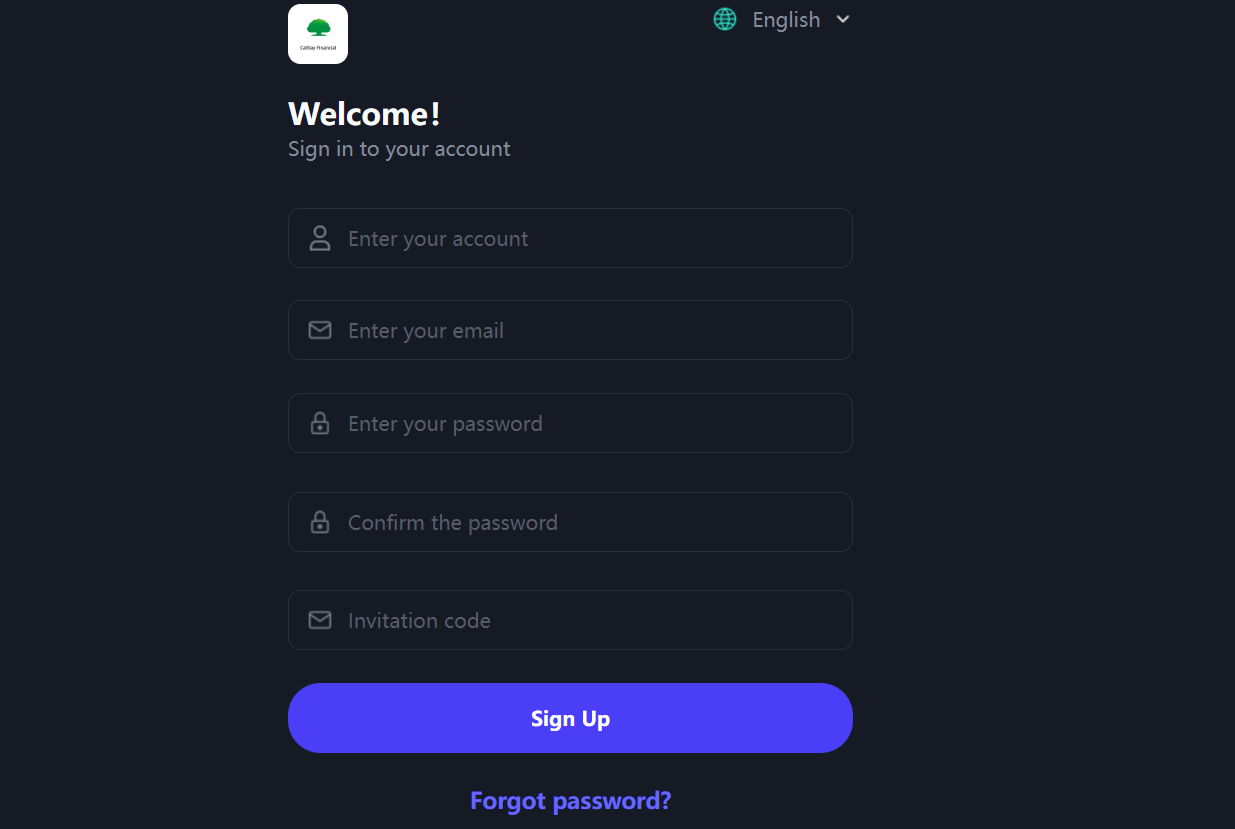Click the 'Welcome!' heading
Viewport: 1235px width, 829px height.
364,114
